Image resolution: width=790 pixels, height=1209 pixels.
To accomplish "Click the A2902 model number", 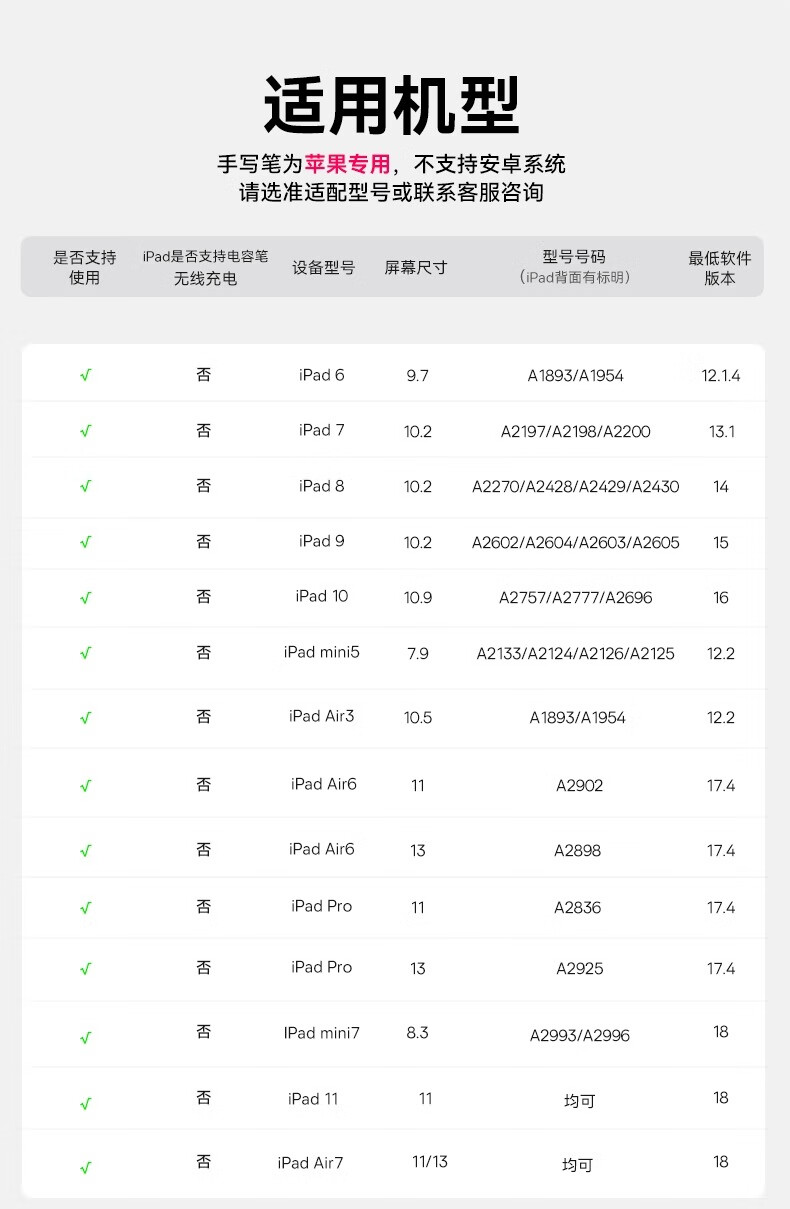I will coord(580,786).
